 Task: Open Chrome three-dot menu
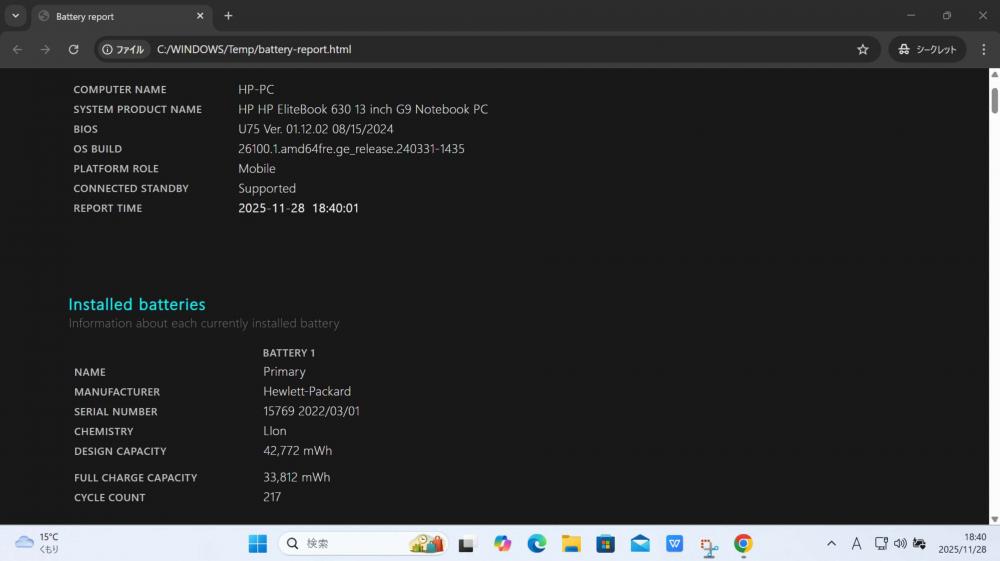click(x=983, y=49)
